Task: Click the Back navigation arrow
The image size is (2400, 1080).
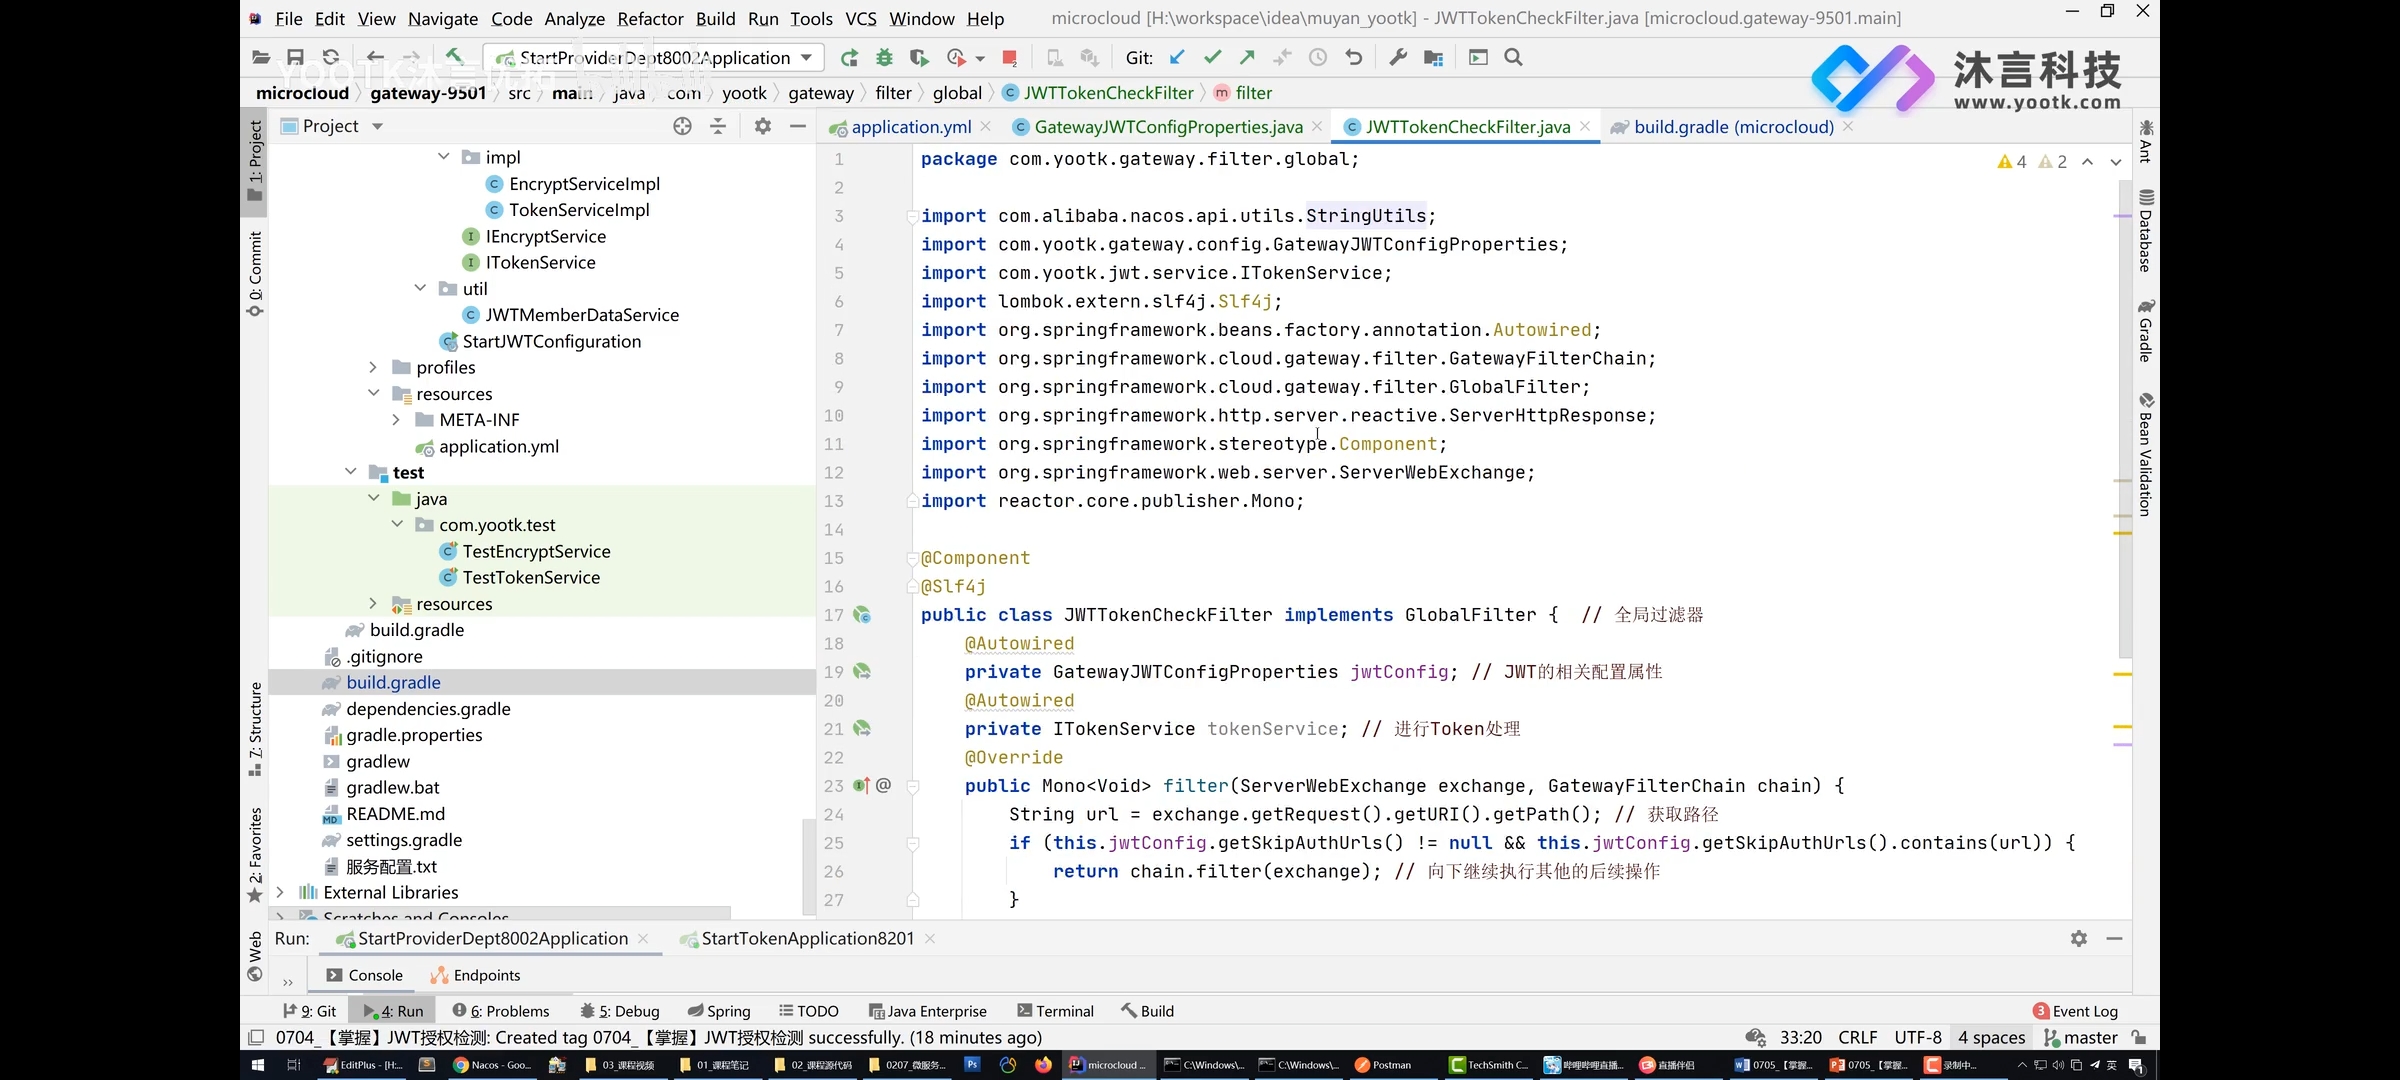Action: pyautogui.click(x=375, y=58)
